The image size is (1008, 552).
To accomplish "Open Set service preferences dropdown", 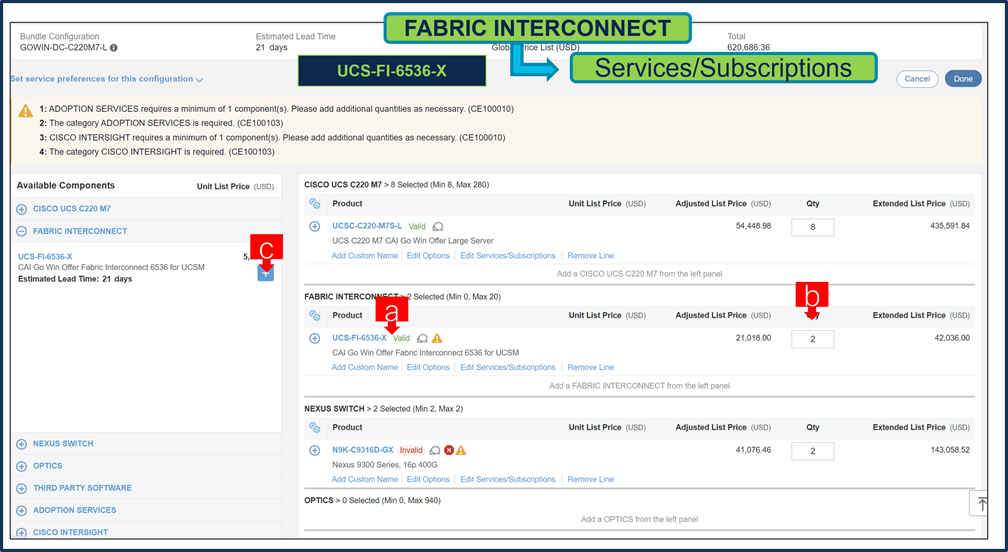I will 107,79.
